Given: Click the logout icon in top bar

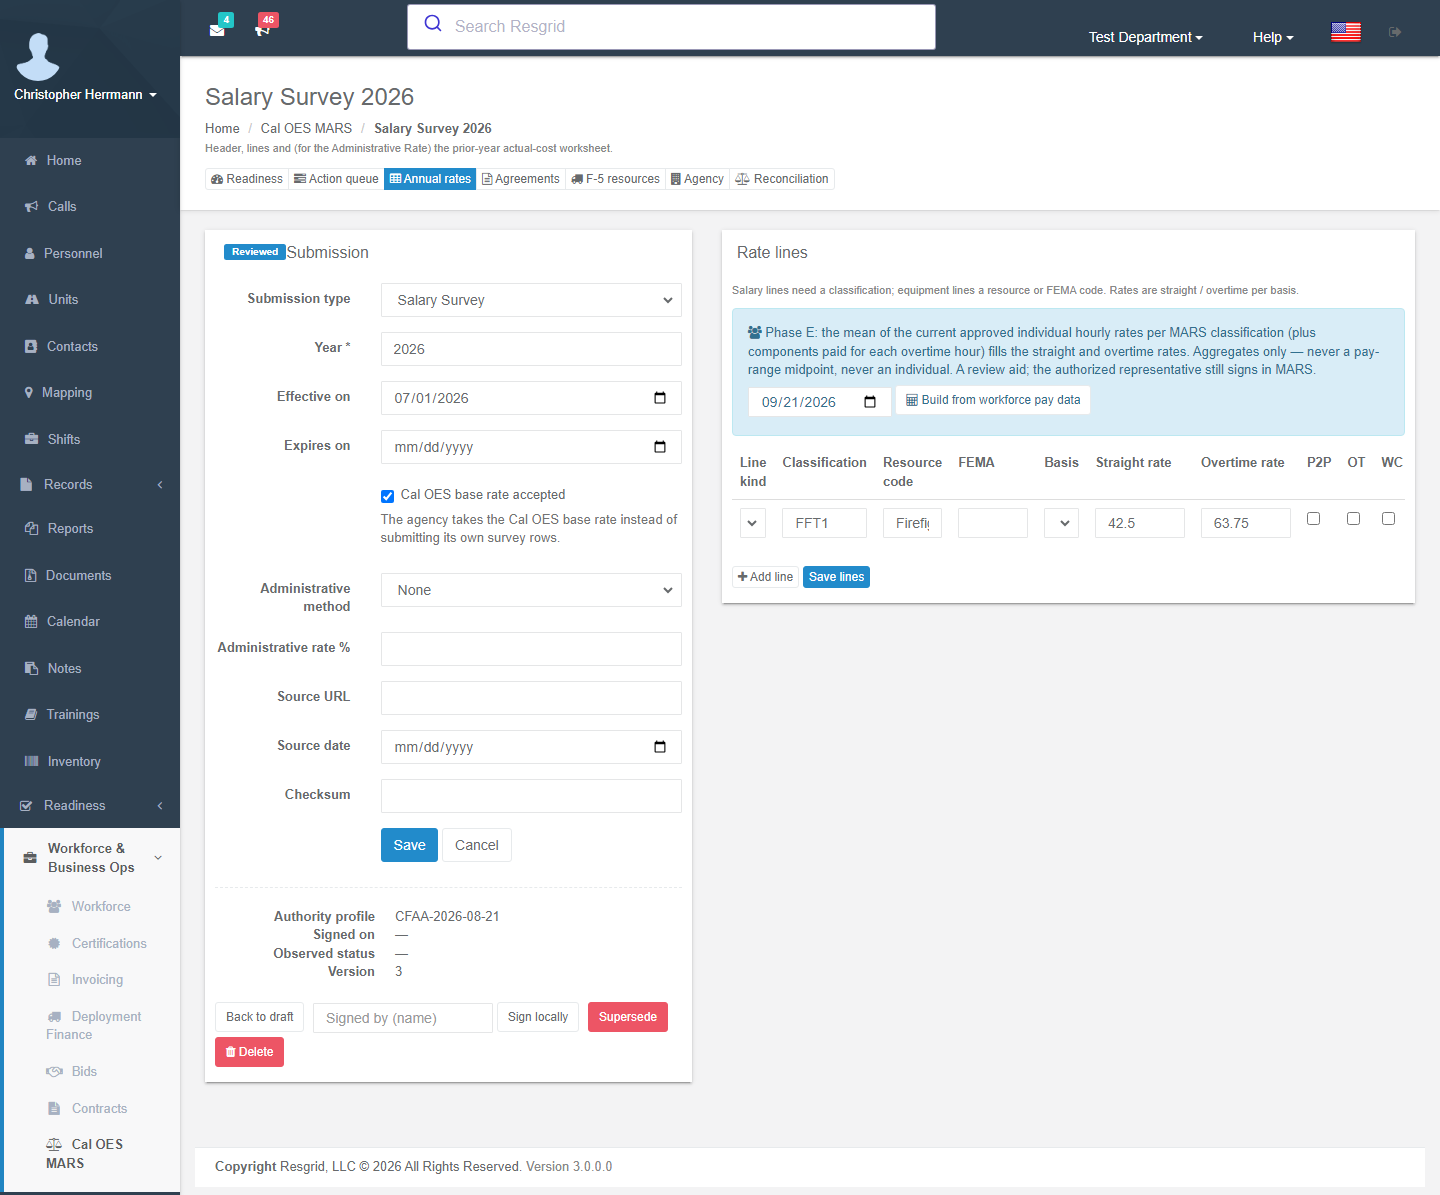Looking at the screenshot, I should [1395, 32].
